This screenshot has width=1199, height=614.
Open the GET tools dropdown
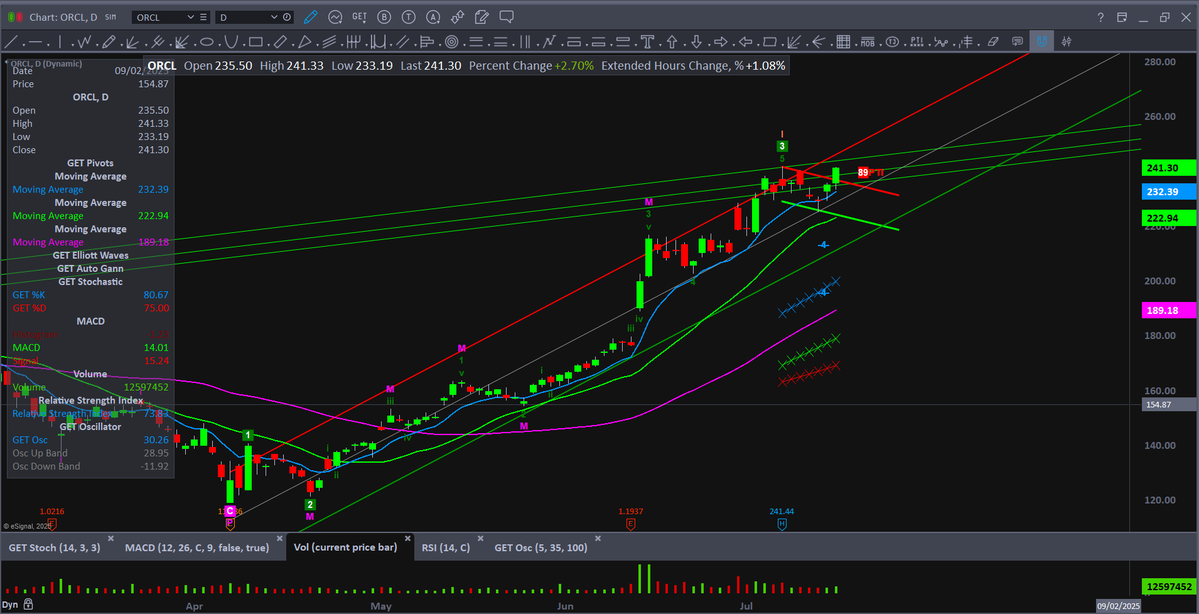(359, 17)
